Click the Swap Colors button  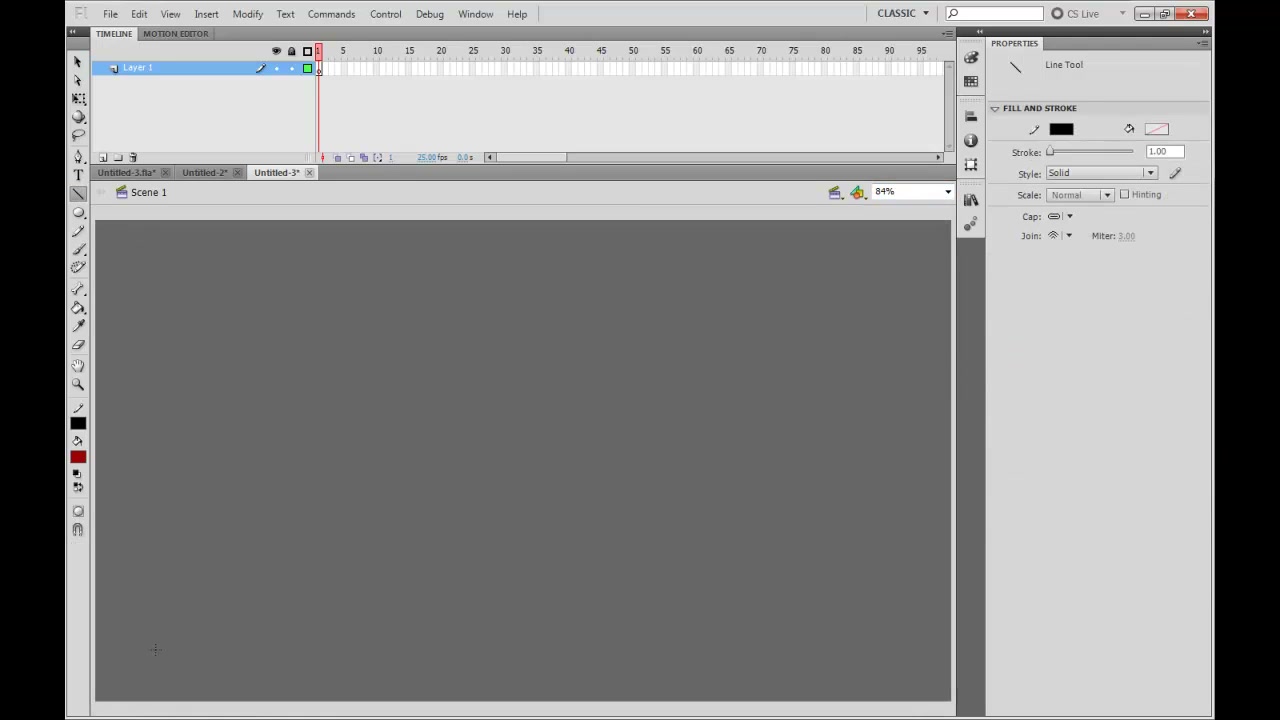77,487
